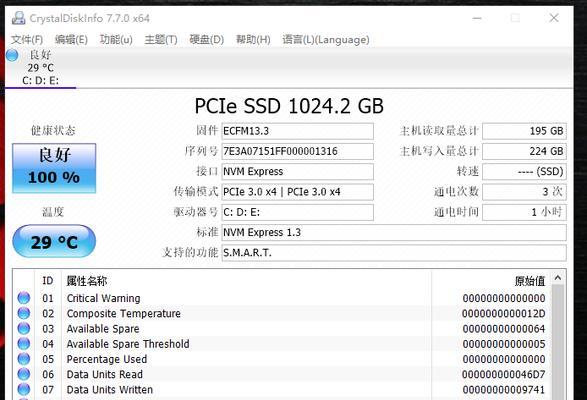The height and width of the screenshot is (400, 587).
Task: Click the 29 °C temperature button
Action: pos(54,241)
